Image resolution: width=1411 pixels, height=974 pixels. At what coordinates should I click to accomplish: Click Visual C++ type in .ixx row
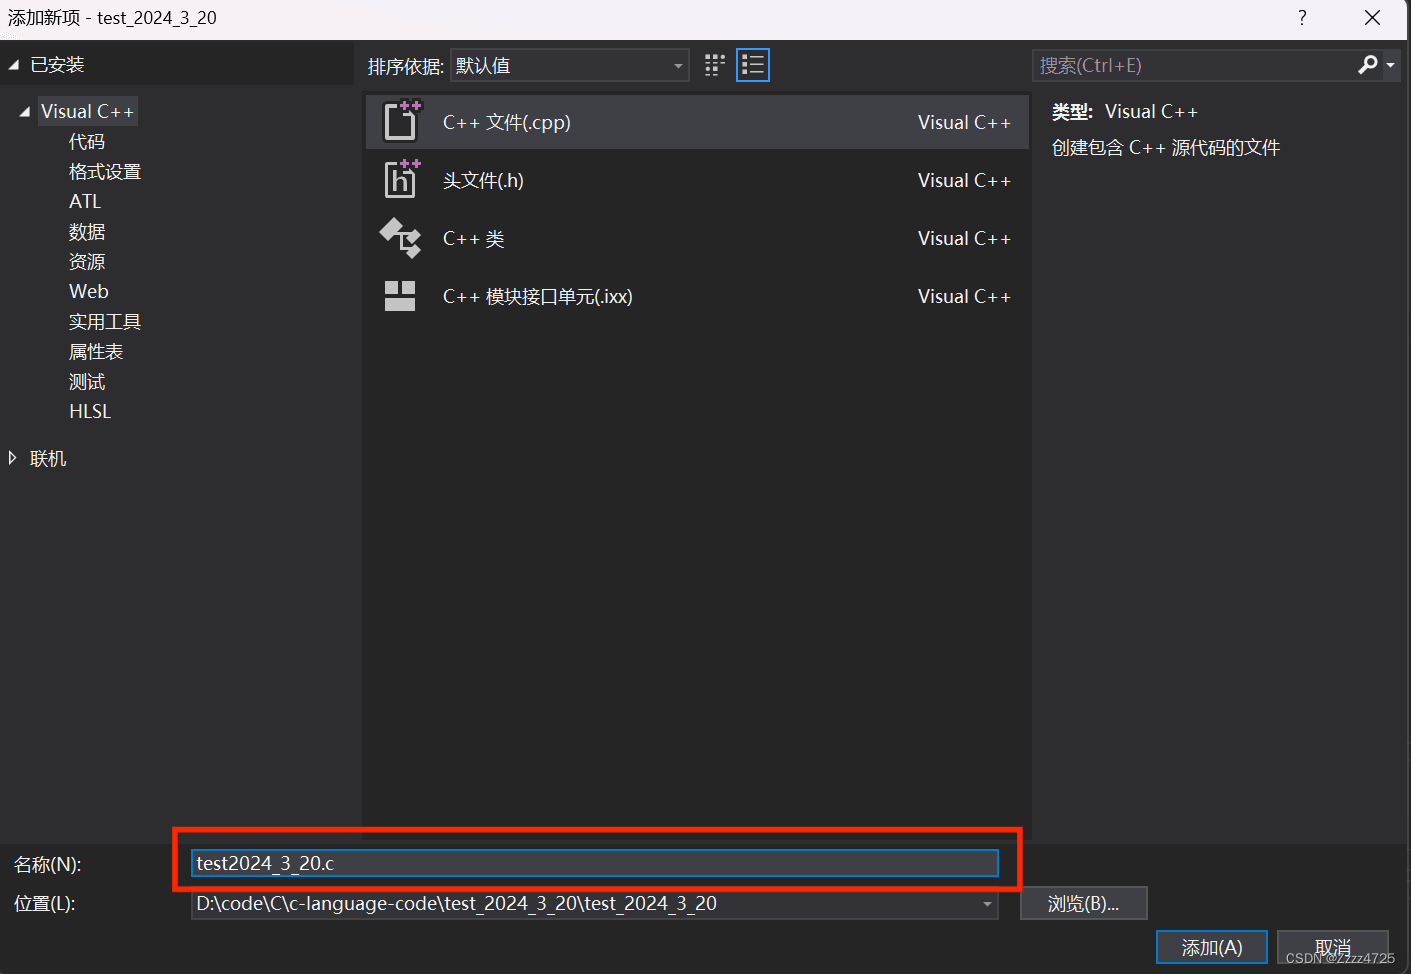coord(965,297)
